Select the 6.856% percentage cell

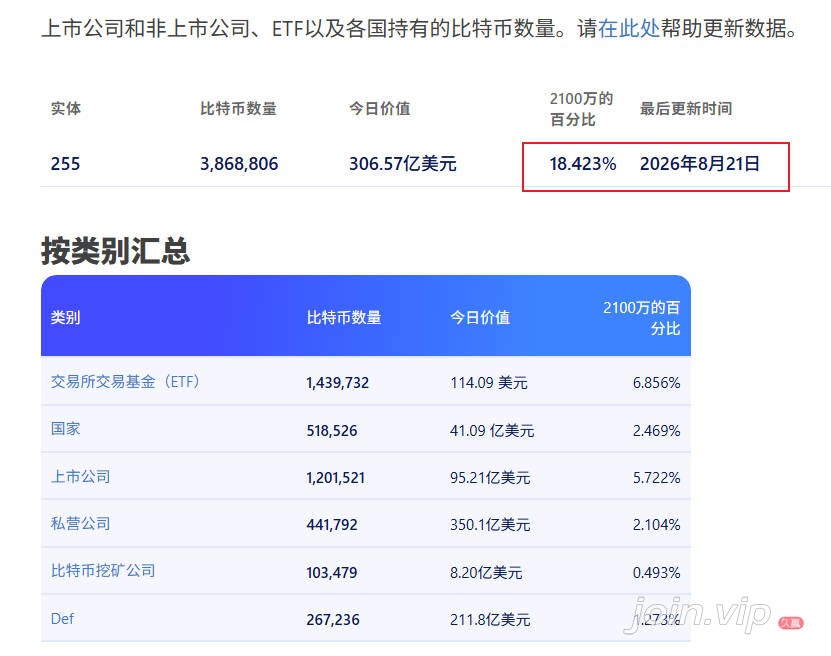(x=657, y=383)
